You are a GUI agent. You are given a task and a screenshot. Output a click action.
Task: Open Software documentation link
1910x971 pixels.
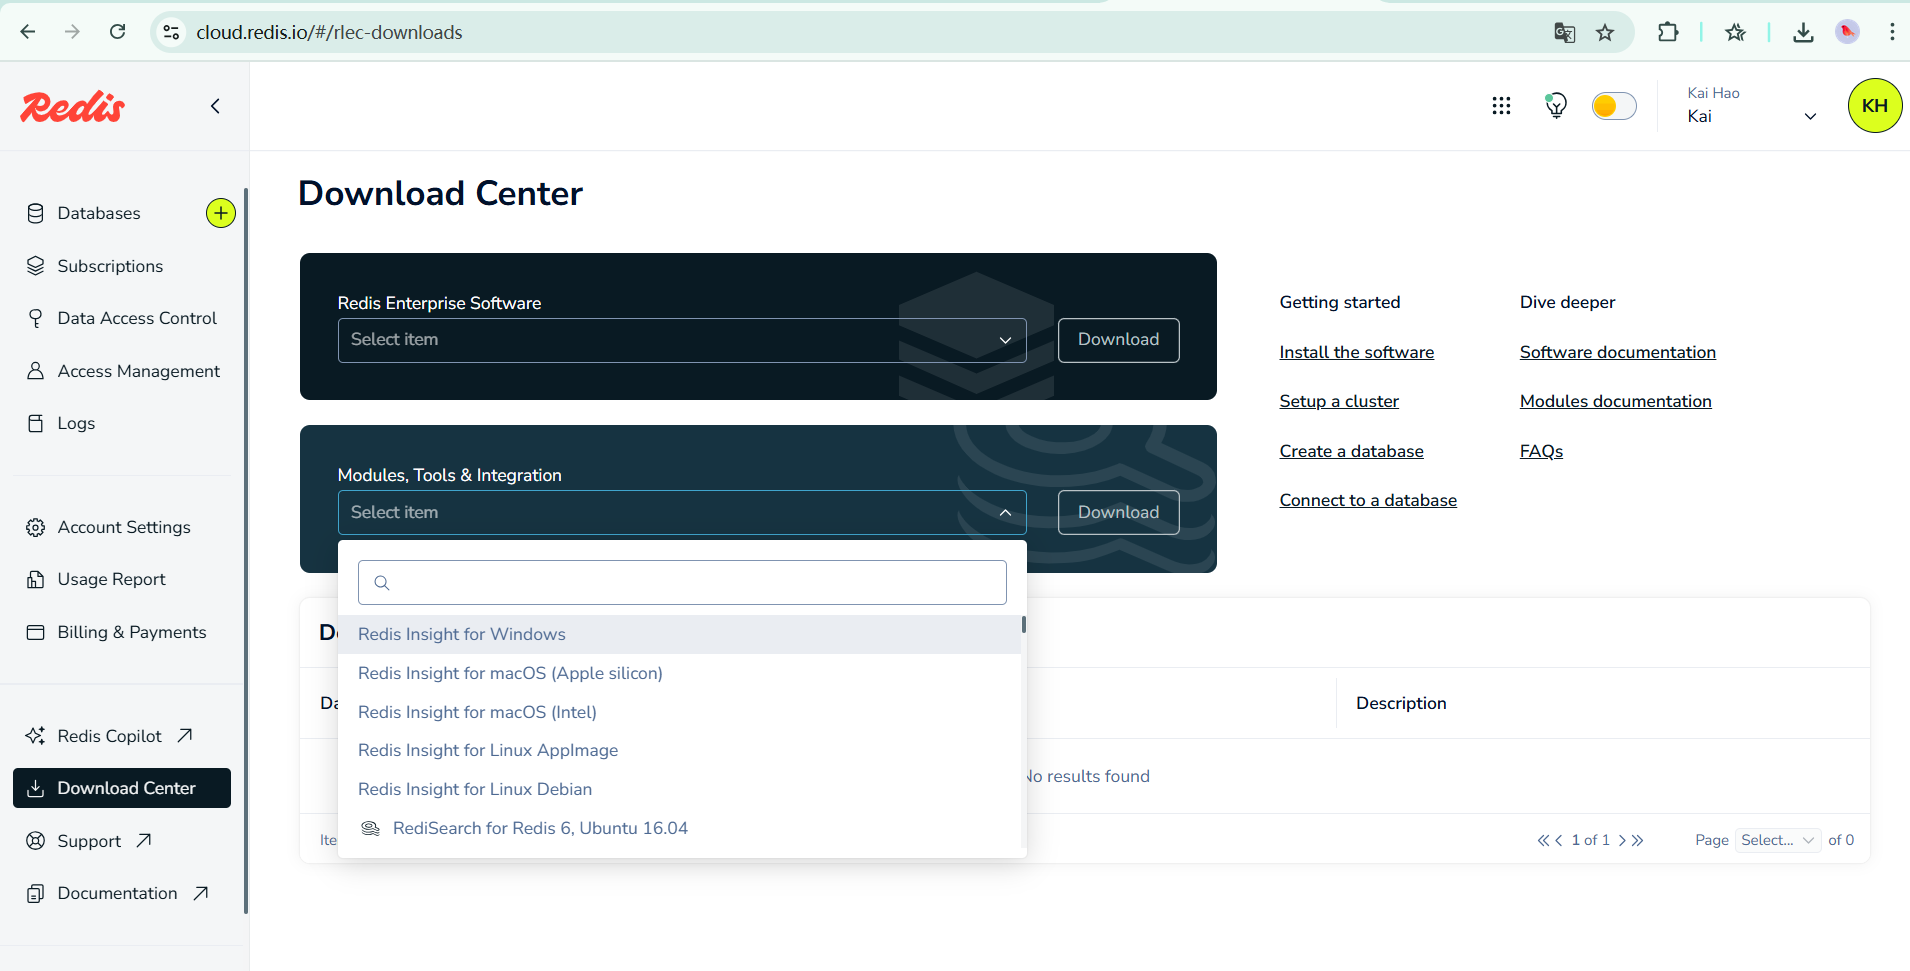tap(1617, 352)
